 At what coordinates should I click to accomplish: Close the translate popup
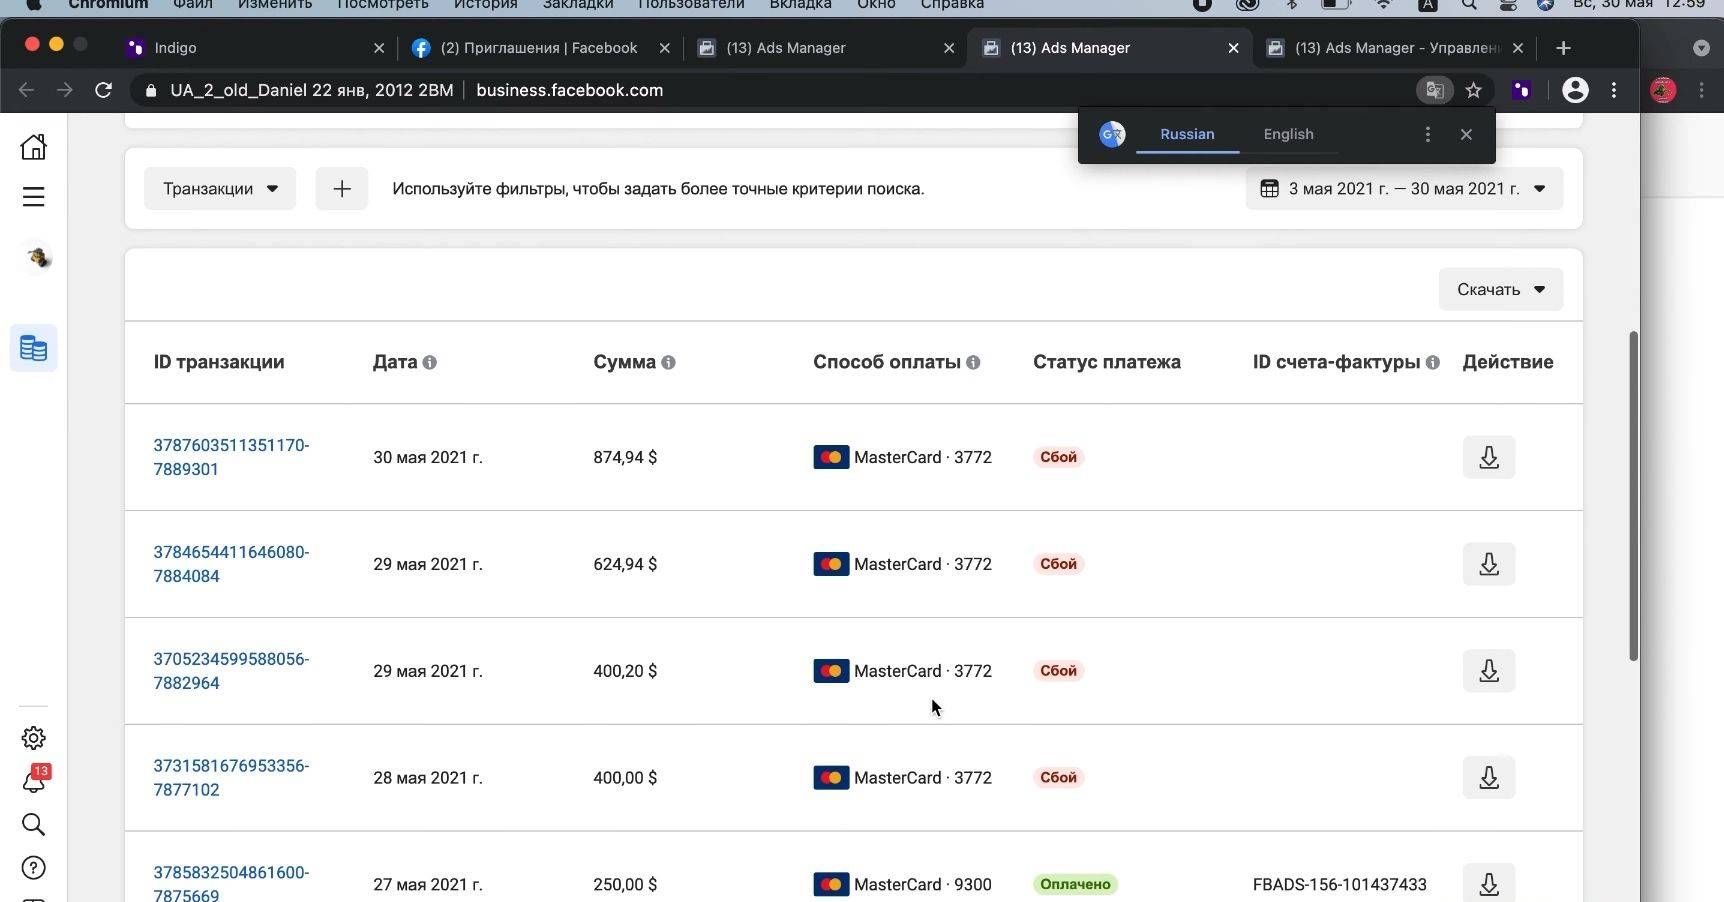click(x=1466, y=134)
